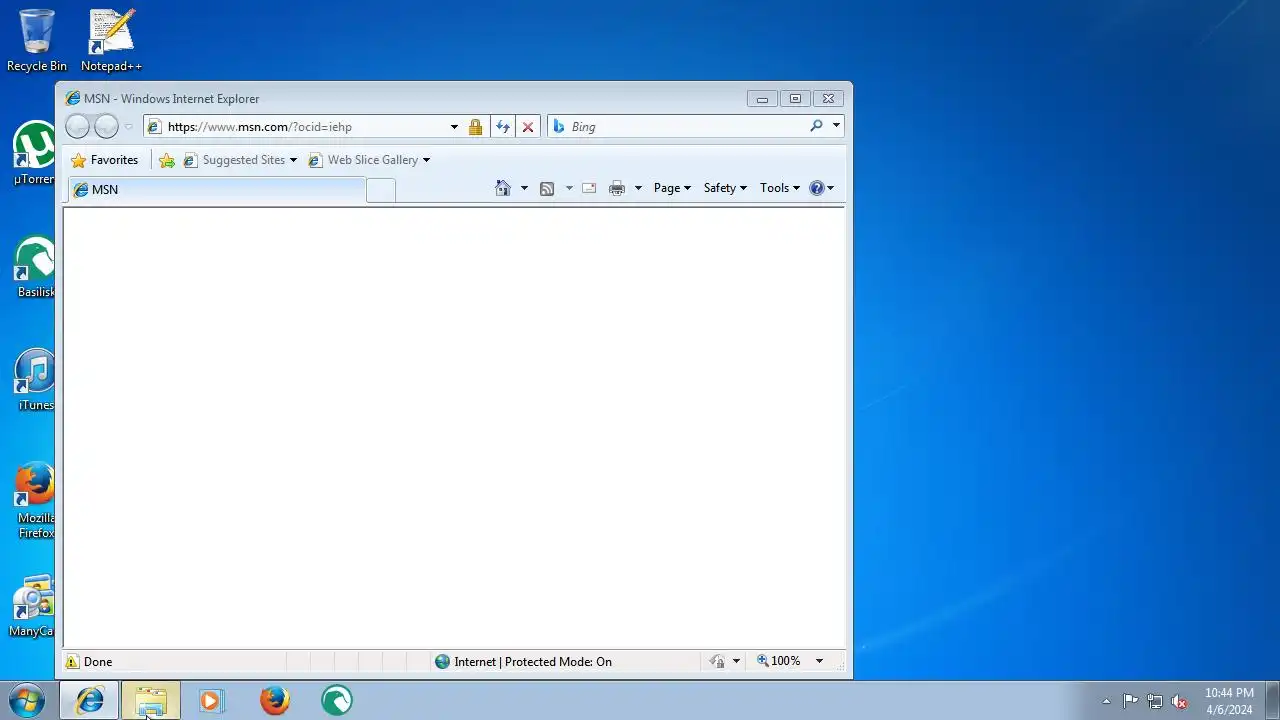Click the Home page icon
Screen dimensions: 1280x720
503,188
